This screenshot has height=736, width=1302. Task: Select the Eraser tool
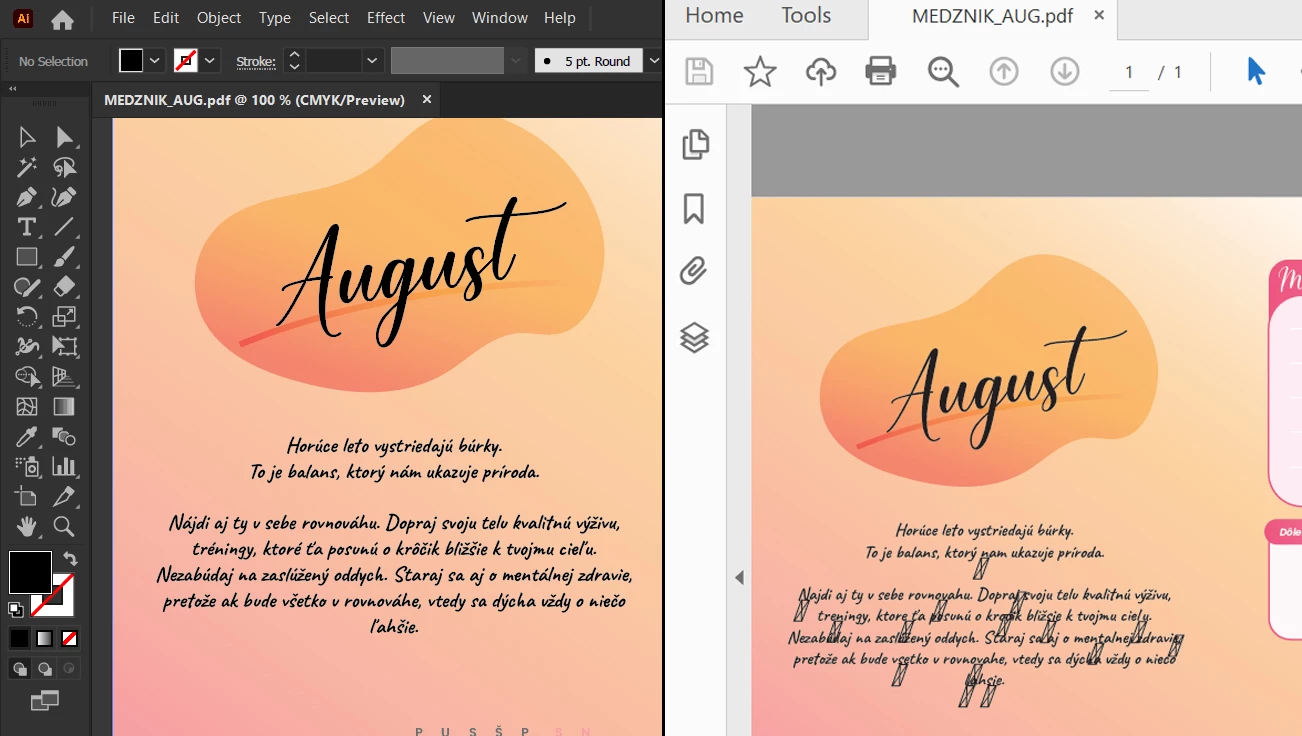click(65, 287)
